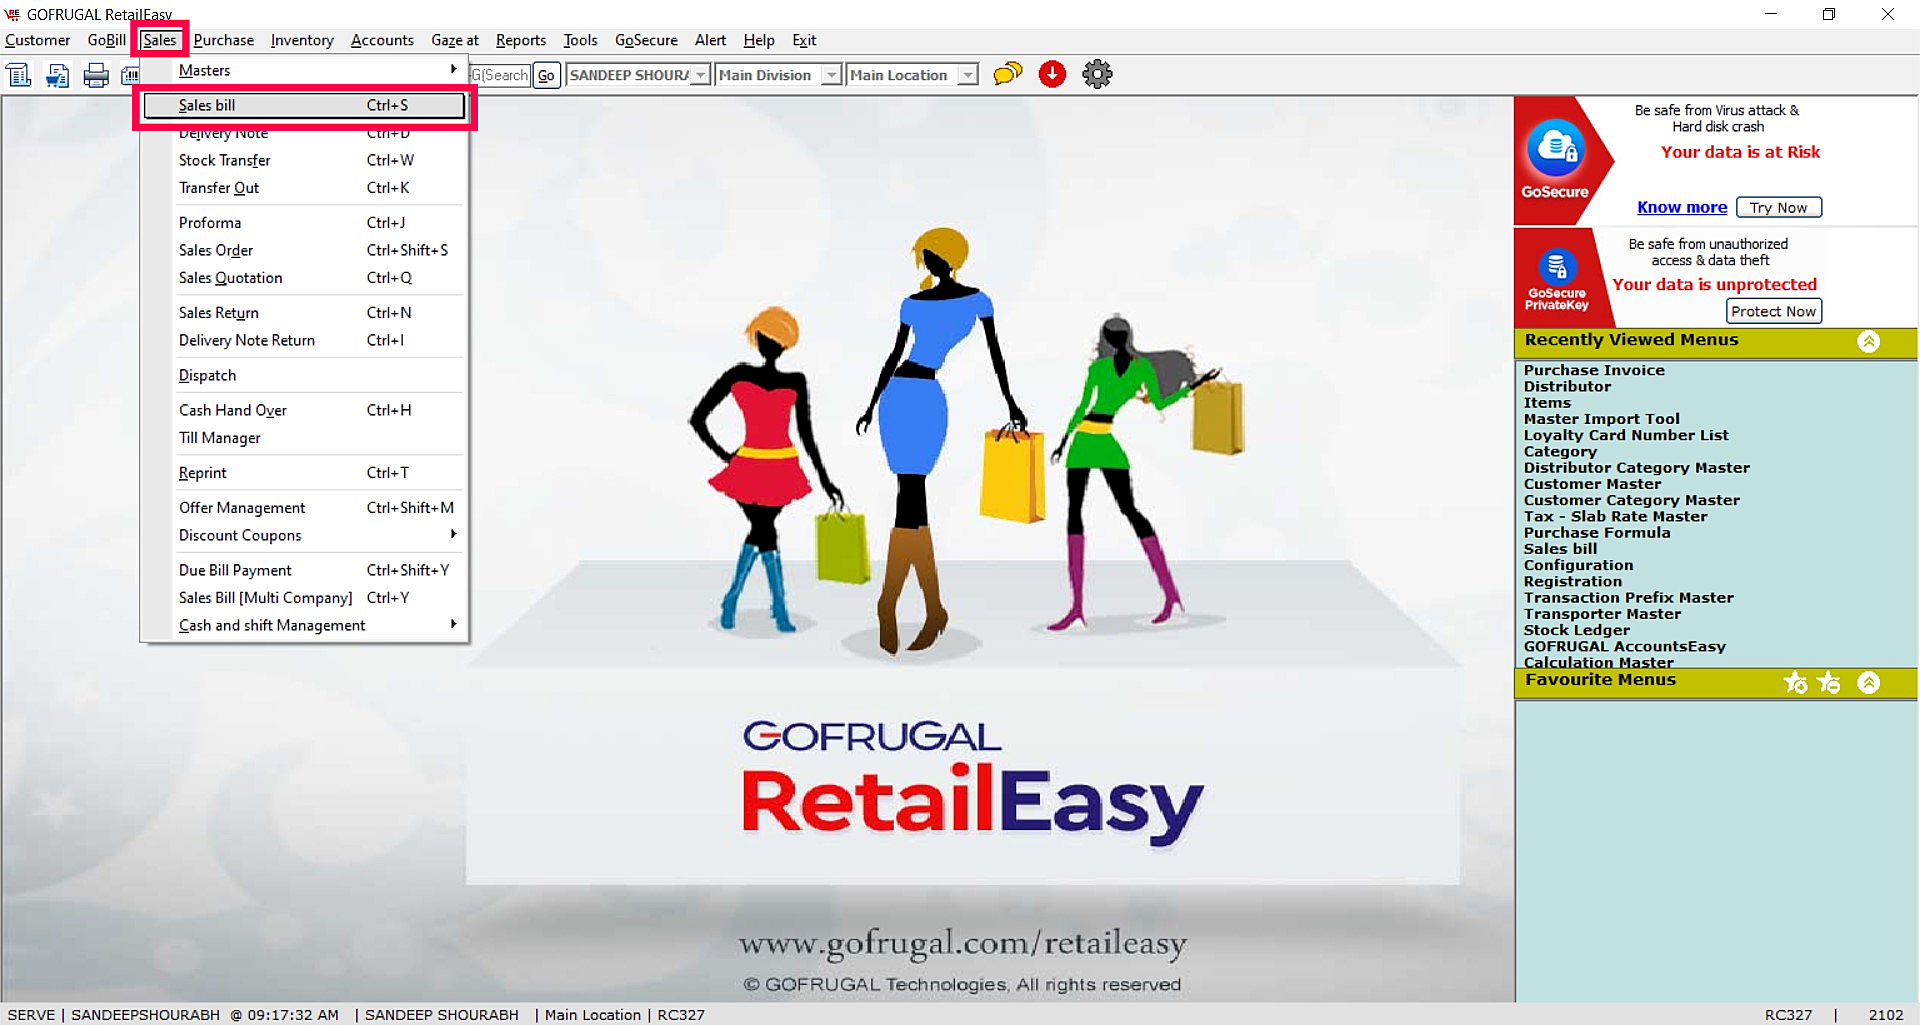
Task: Click the Try Now button
Action: (x=1779, y=207)
